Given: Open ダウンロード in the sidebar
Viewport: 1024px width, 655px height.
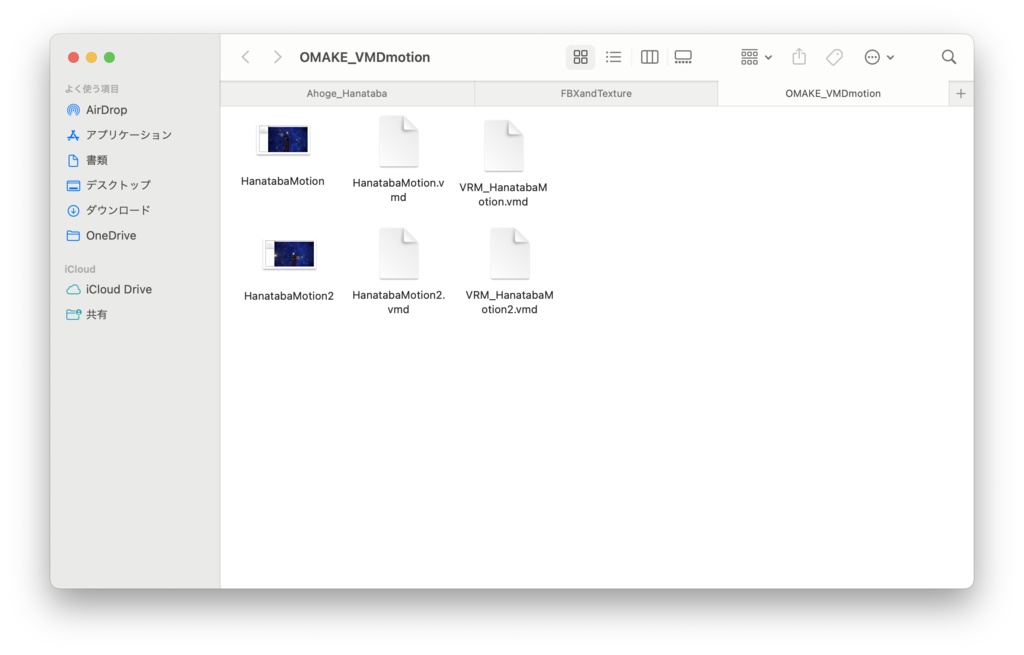Looking at the screenshot, I should pos(118,210).
